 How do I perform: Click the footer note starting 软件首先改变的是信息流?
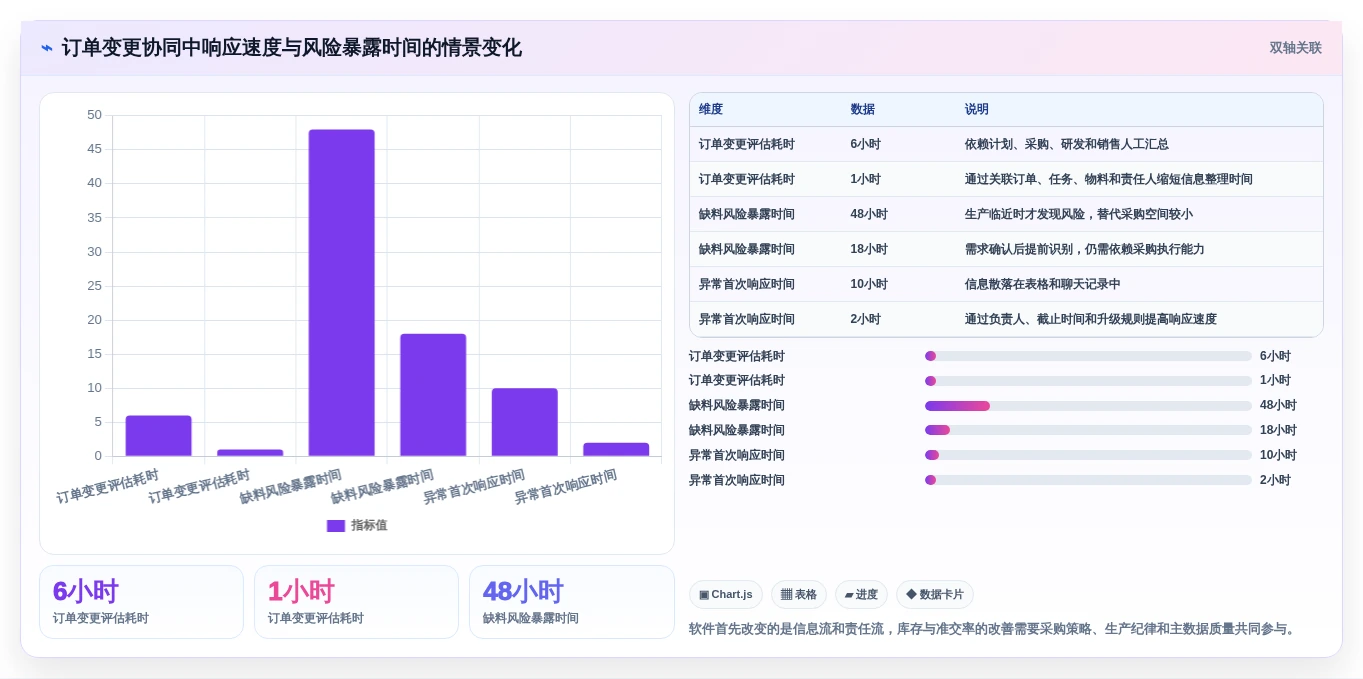(994, 629)
